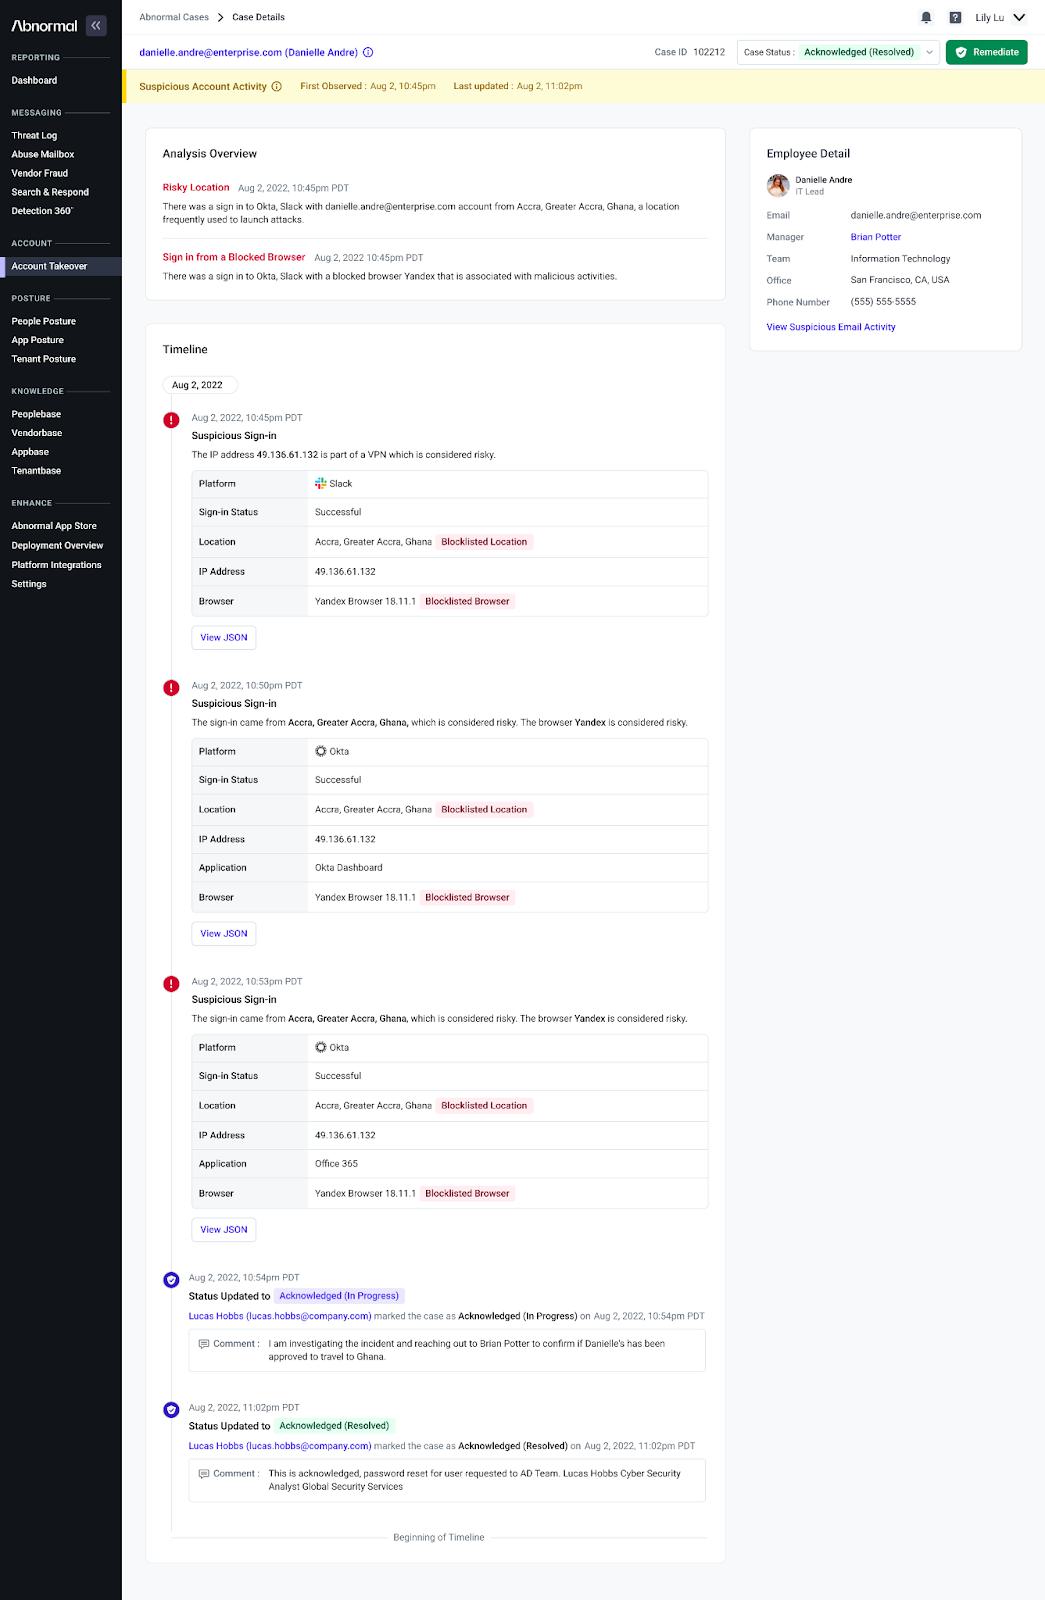Open View JSON for Slack sign-in
This screenshot has width=1045, height=1600.
pos(223,637)
